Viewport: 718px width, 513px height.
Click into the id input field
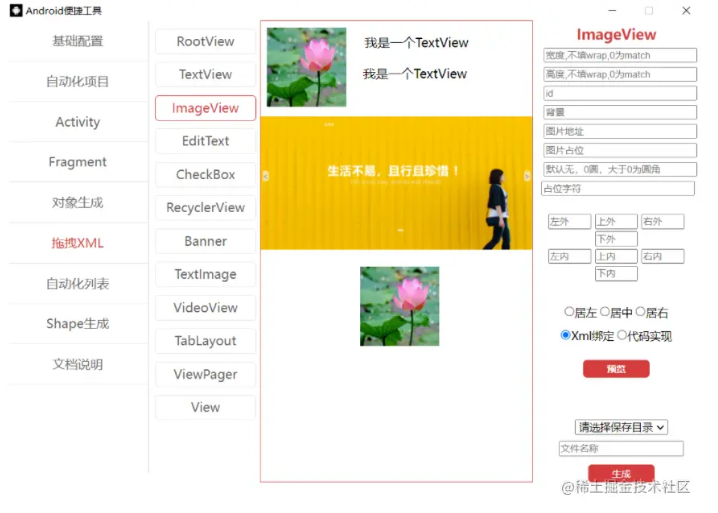click(620, 93)
